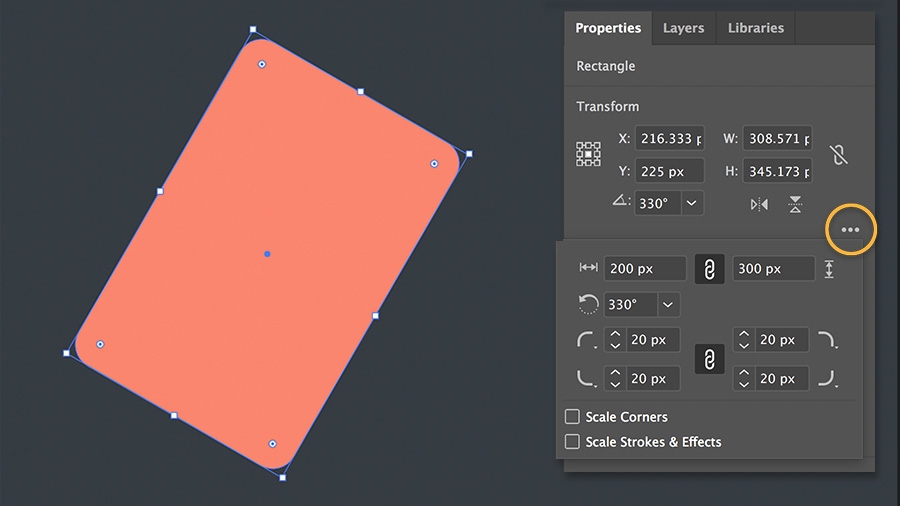Flip the rectangle horizontally
This screenshot has height=506, width=900.
[760, 204]
